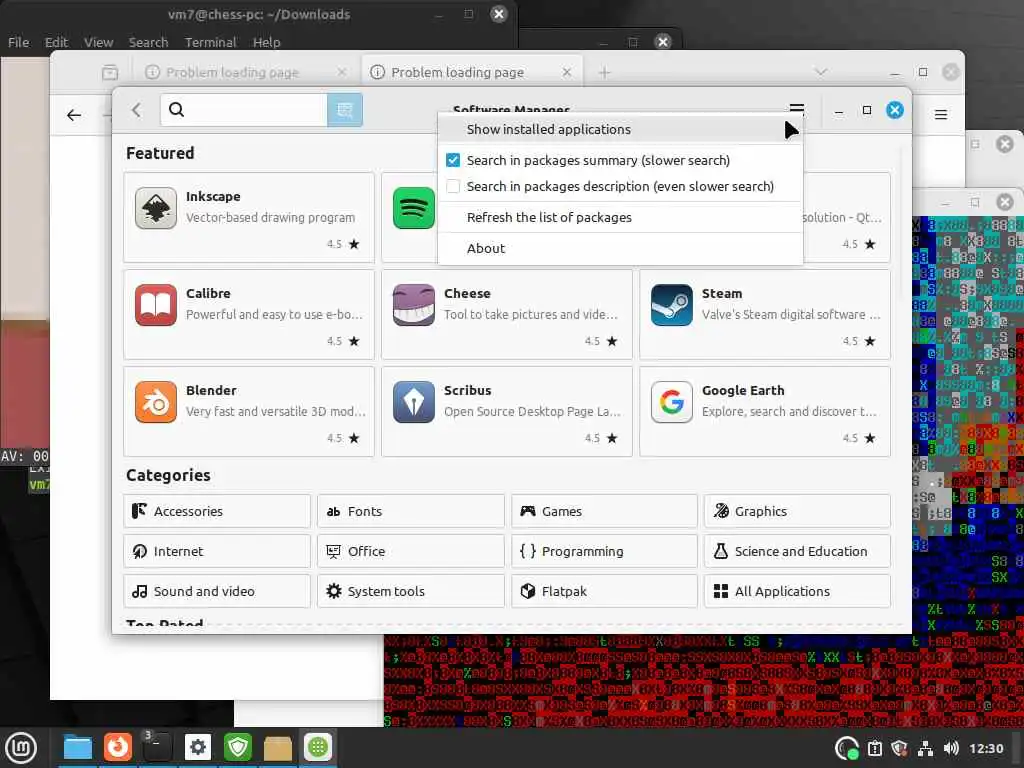This screenshot has width=1024, height=768.
Task: Select Show installed applications menu entry
Action: tap(620, 129)
